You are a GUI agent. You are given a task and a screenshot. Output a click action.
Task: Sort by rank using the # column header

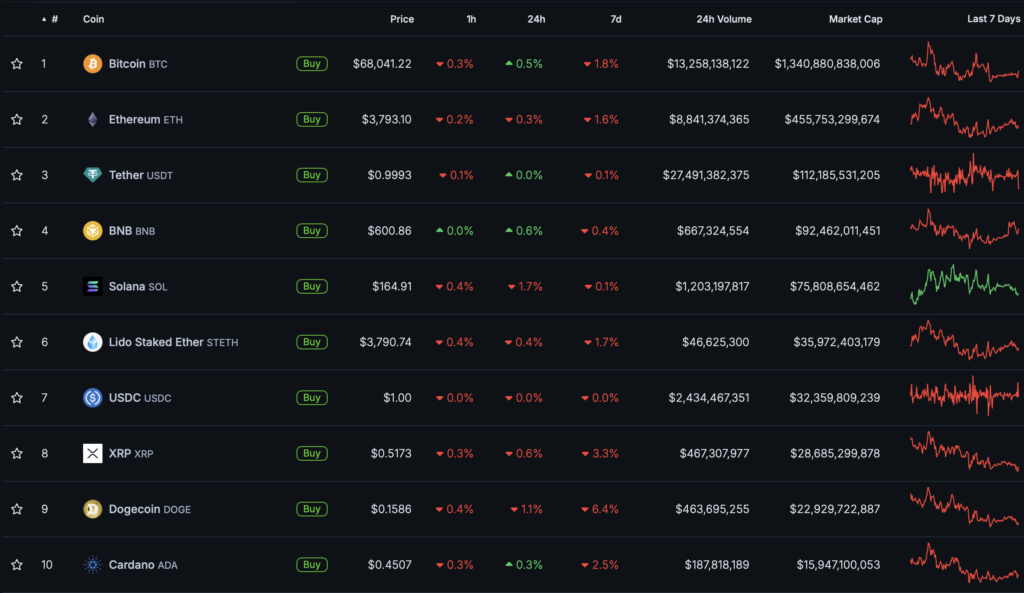point(54,19)
